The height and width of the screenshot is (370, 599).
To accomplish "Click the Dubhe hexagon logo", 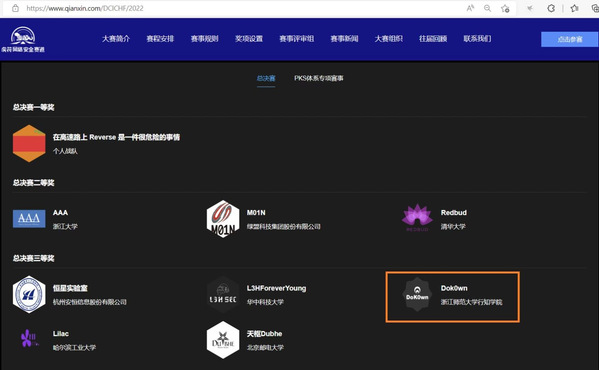I will [x=223, y=340].
